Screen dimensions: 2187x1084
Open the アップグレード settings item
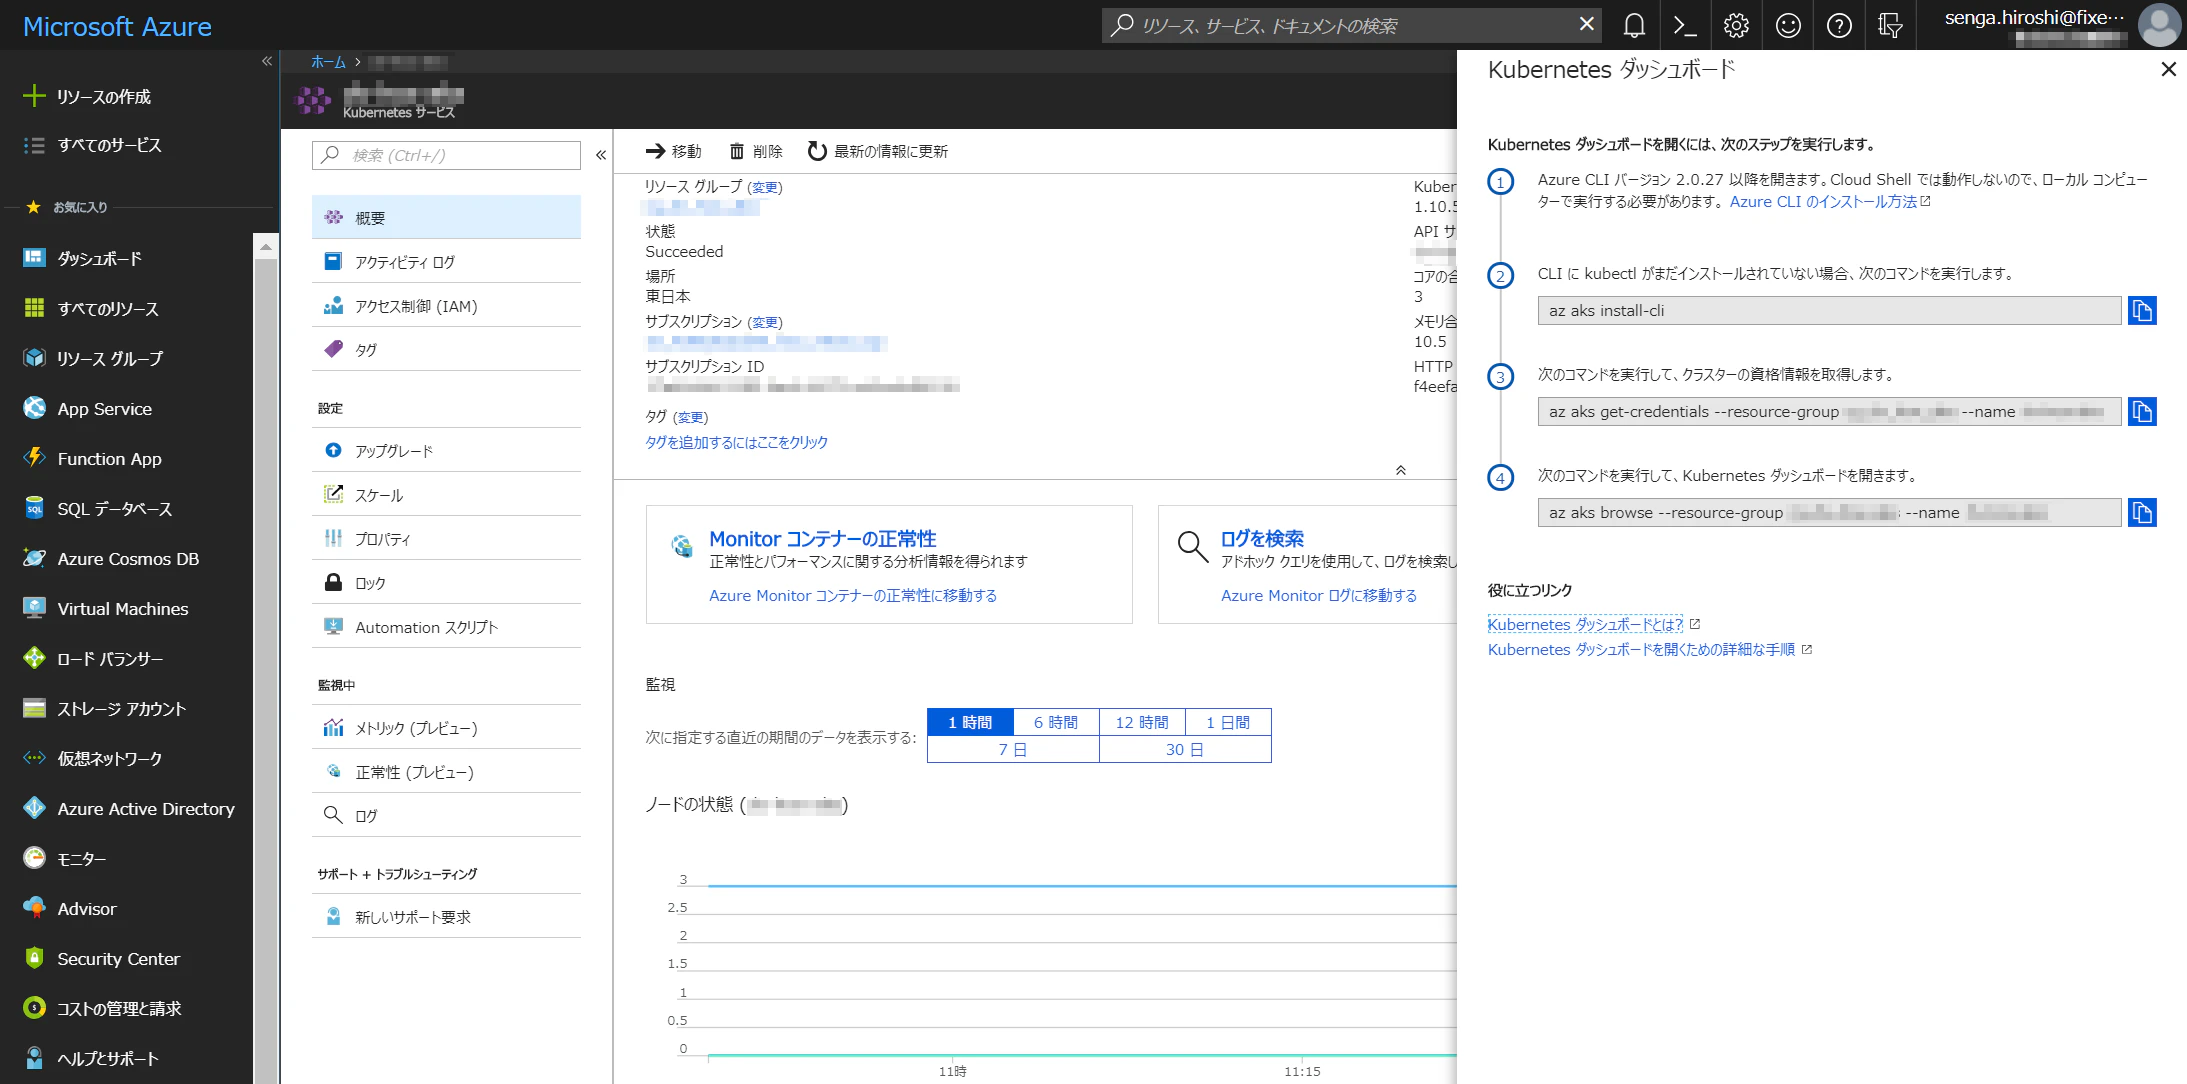[446, 451]
